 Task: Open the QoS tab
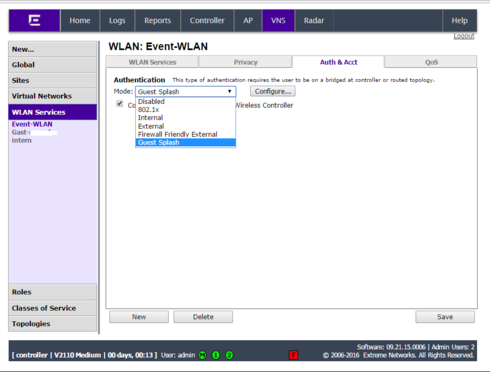[x=431, y=62]
